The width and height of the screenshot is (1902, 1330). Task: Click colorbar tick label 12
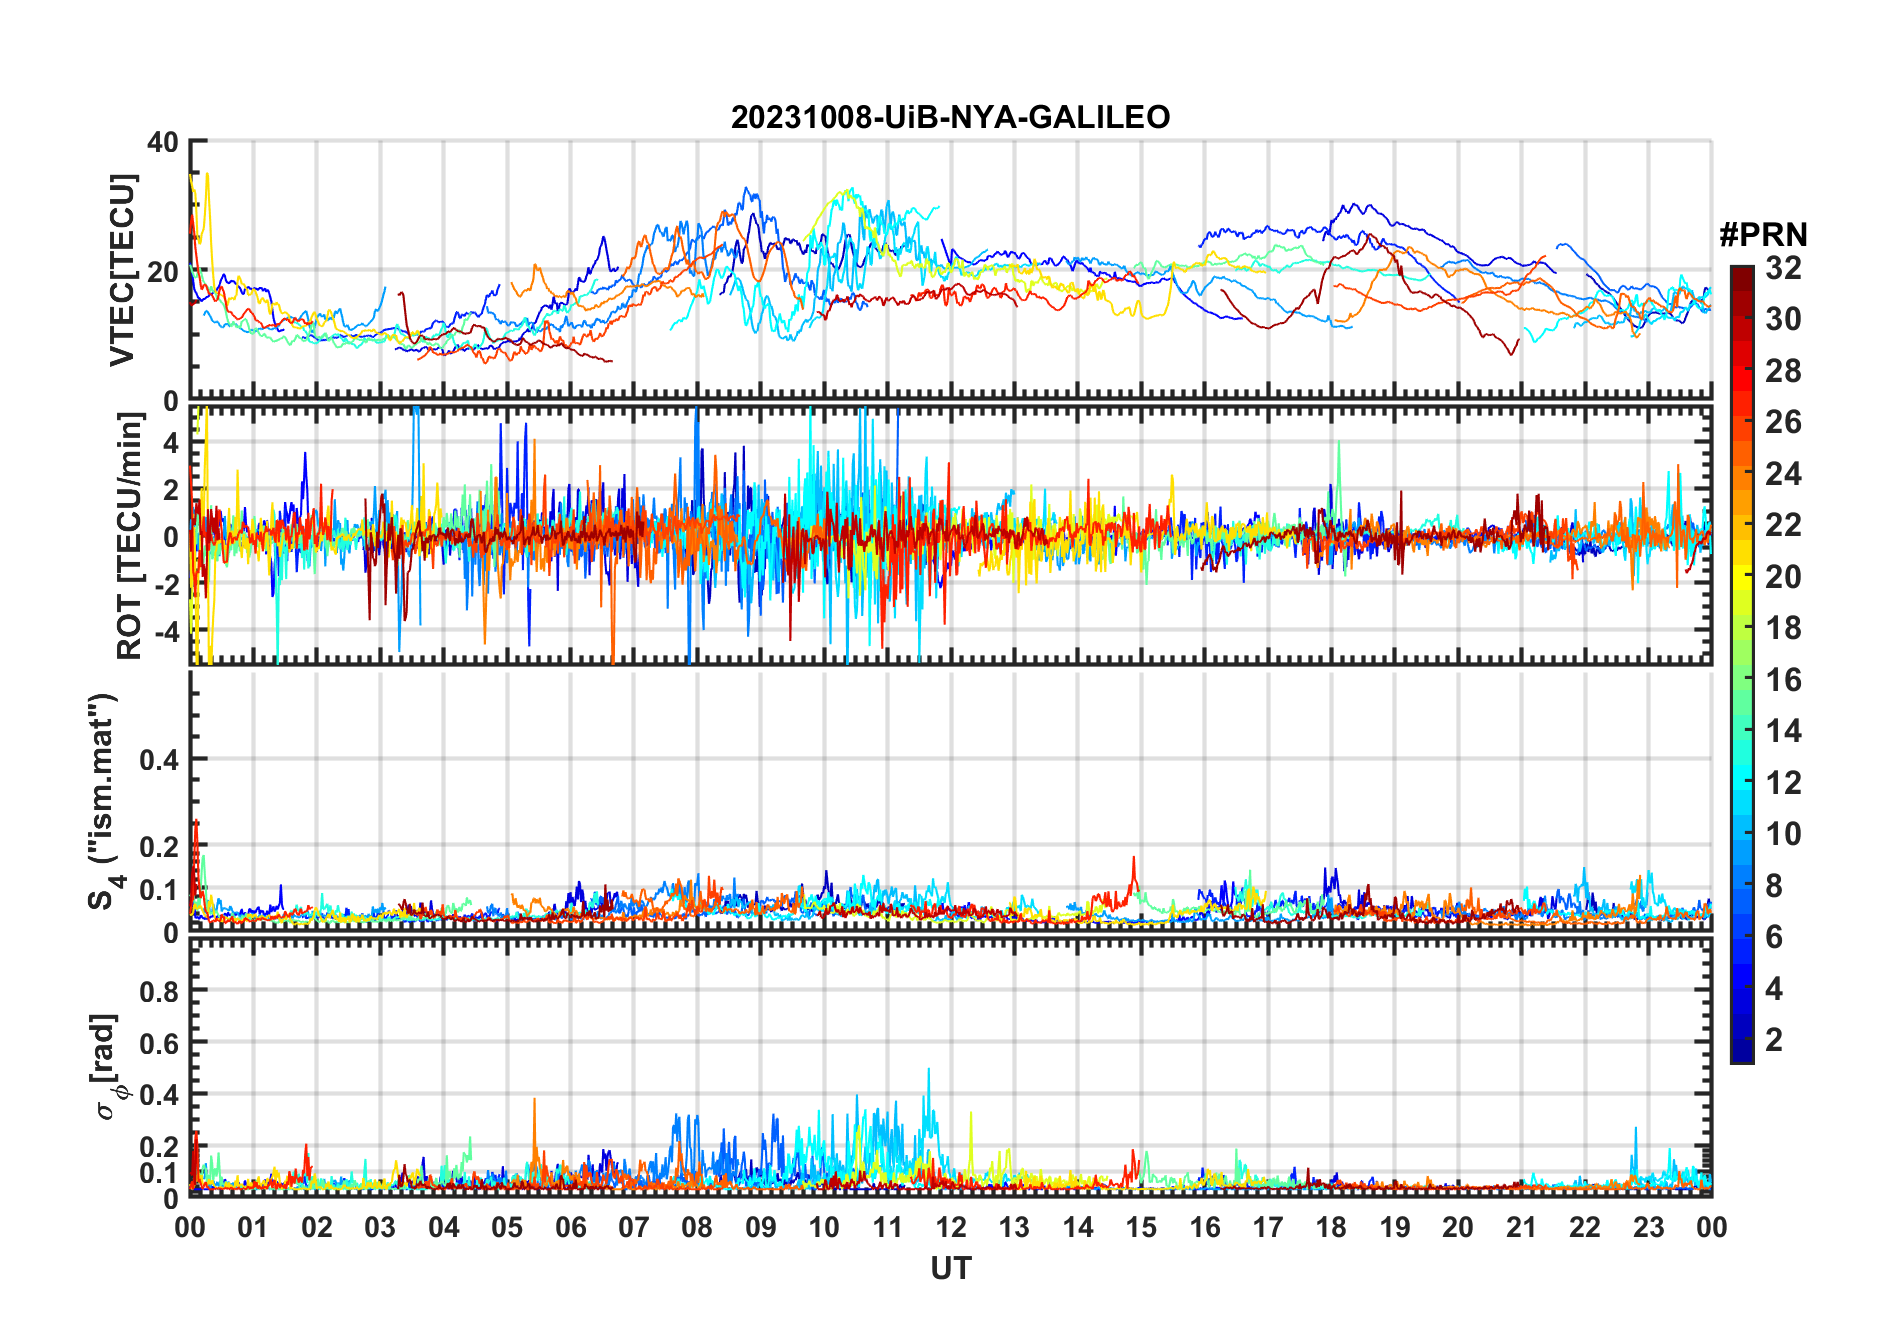(1783, 783)
